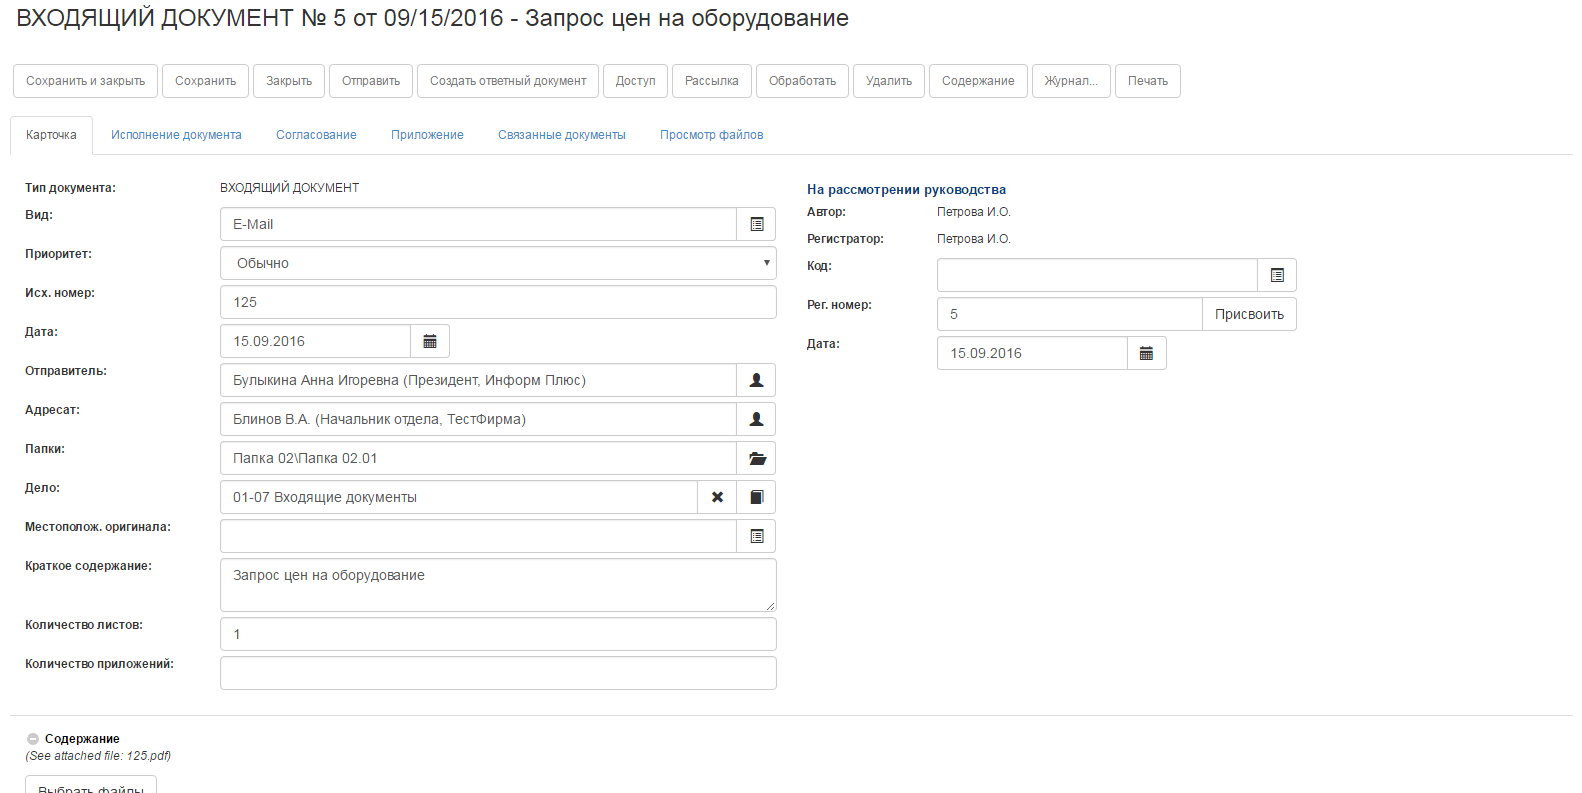
Task: Open case book icon in Дело field
Action: coord(756,497)
